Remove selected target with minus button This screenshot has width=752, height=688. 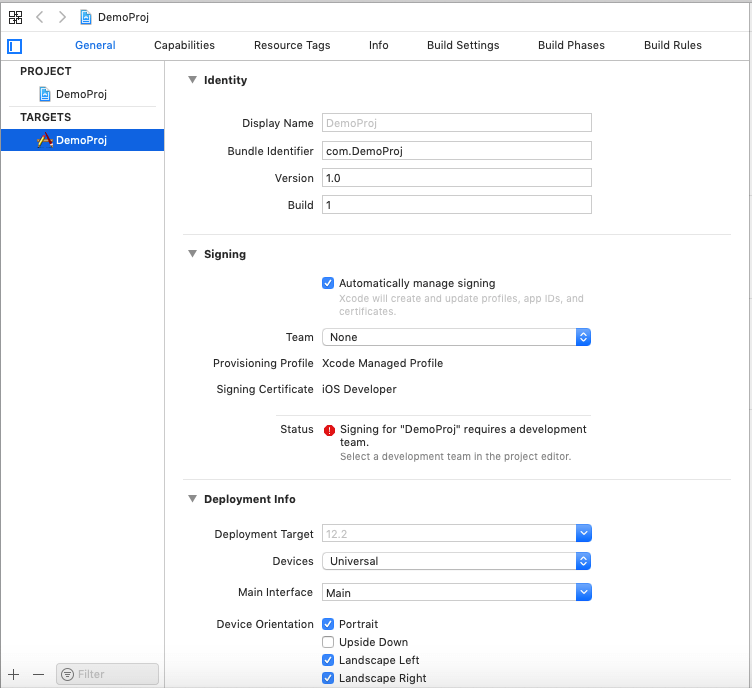pos(38,675)
